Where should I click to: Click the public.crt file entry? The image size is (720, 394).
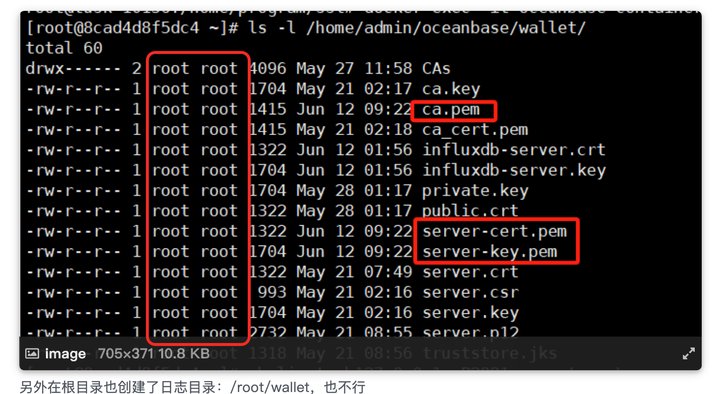coord(470,211)
